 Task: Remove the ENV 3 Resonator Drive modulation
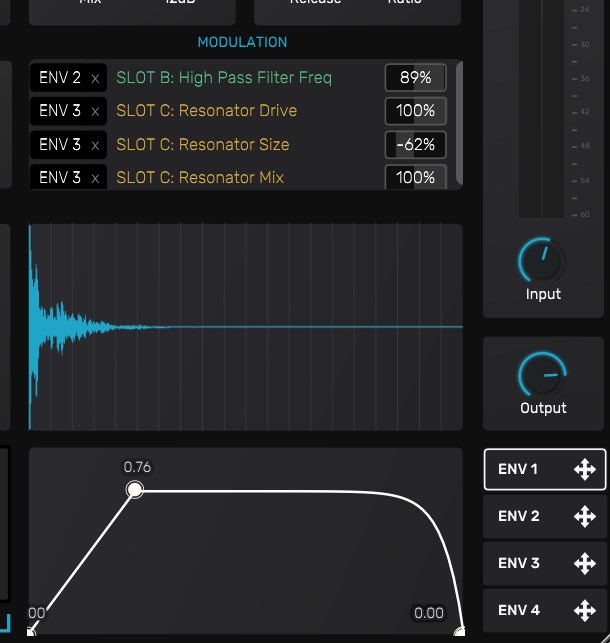click(95, 111)
